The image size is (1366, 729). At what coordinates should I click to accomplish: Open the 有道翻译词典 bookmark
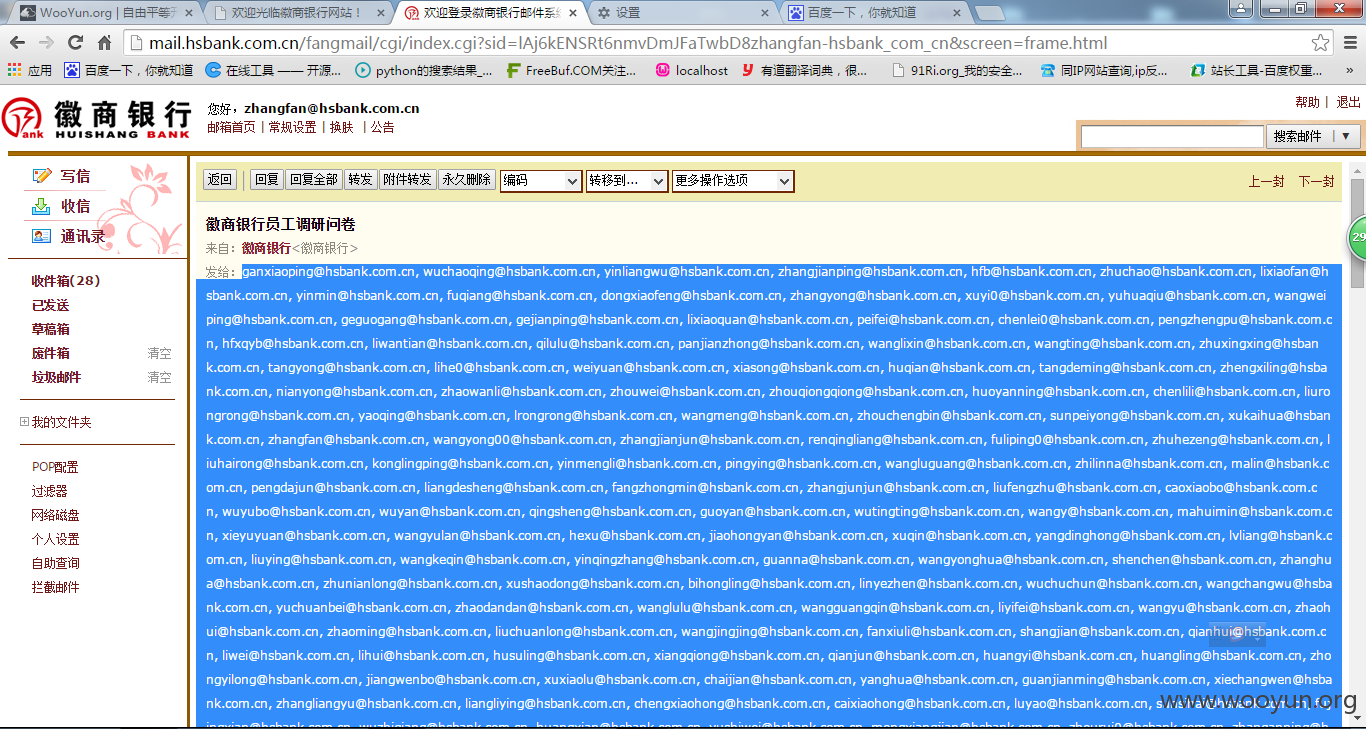(805, 71)
